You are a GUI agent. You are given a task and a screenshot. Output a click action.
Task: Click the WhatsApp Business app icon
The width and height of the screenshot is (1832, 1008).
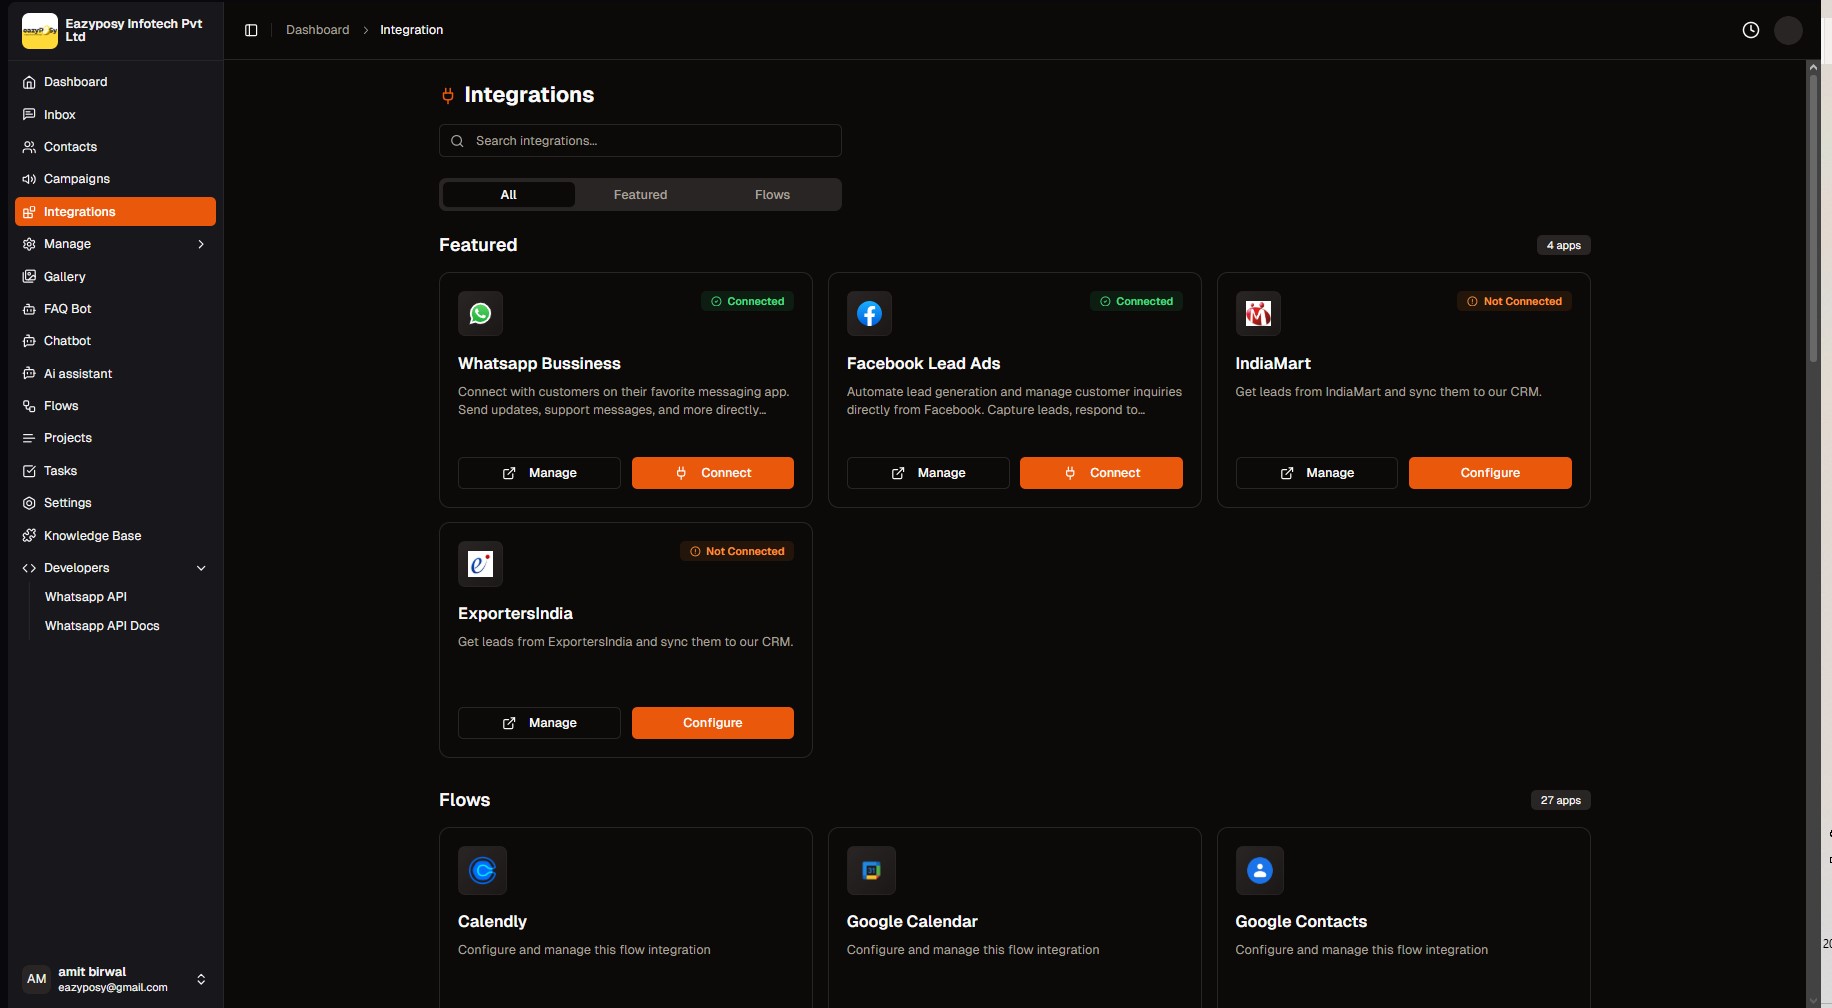[480, 313]
